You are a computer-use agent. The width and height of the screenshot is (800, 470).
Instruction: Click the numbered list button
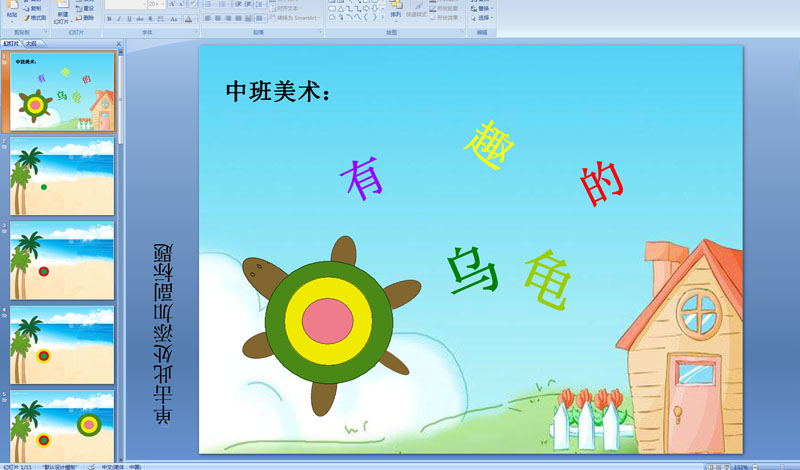tap(224, 4)
